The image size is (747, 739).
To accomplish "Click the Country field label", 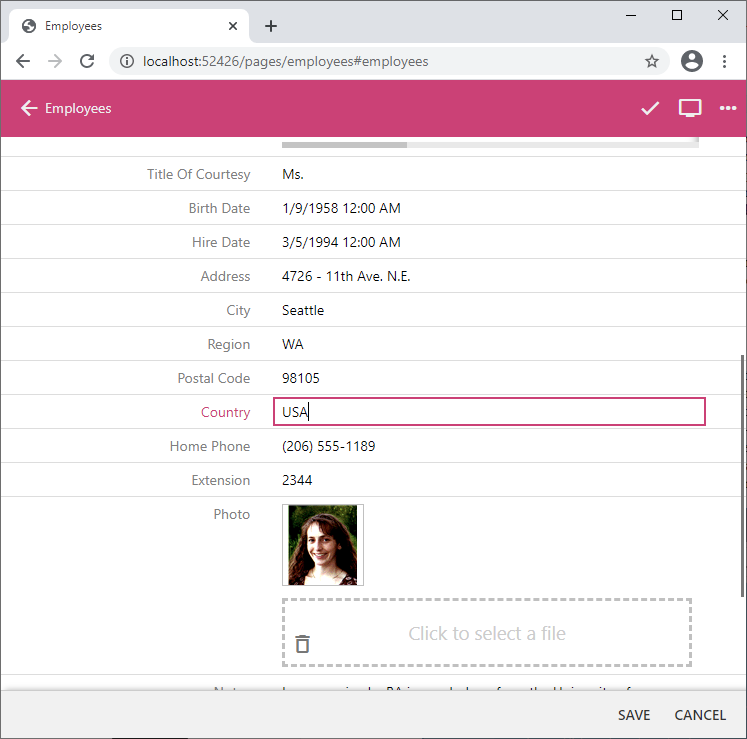I will (225, 412).
